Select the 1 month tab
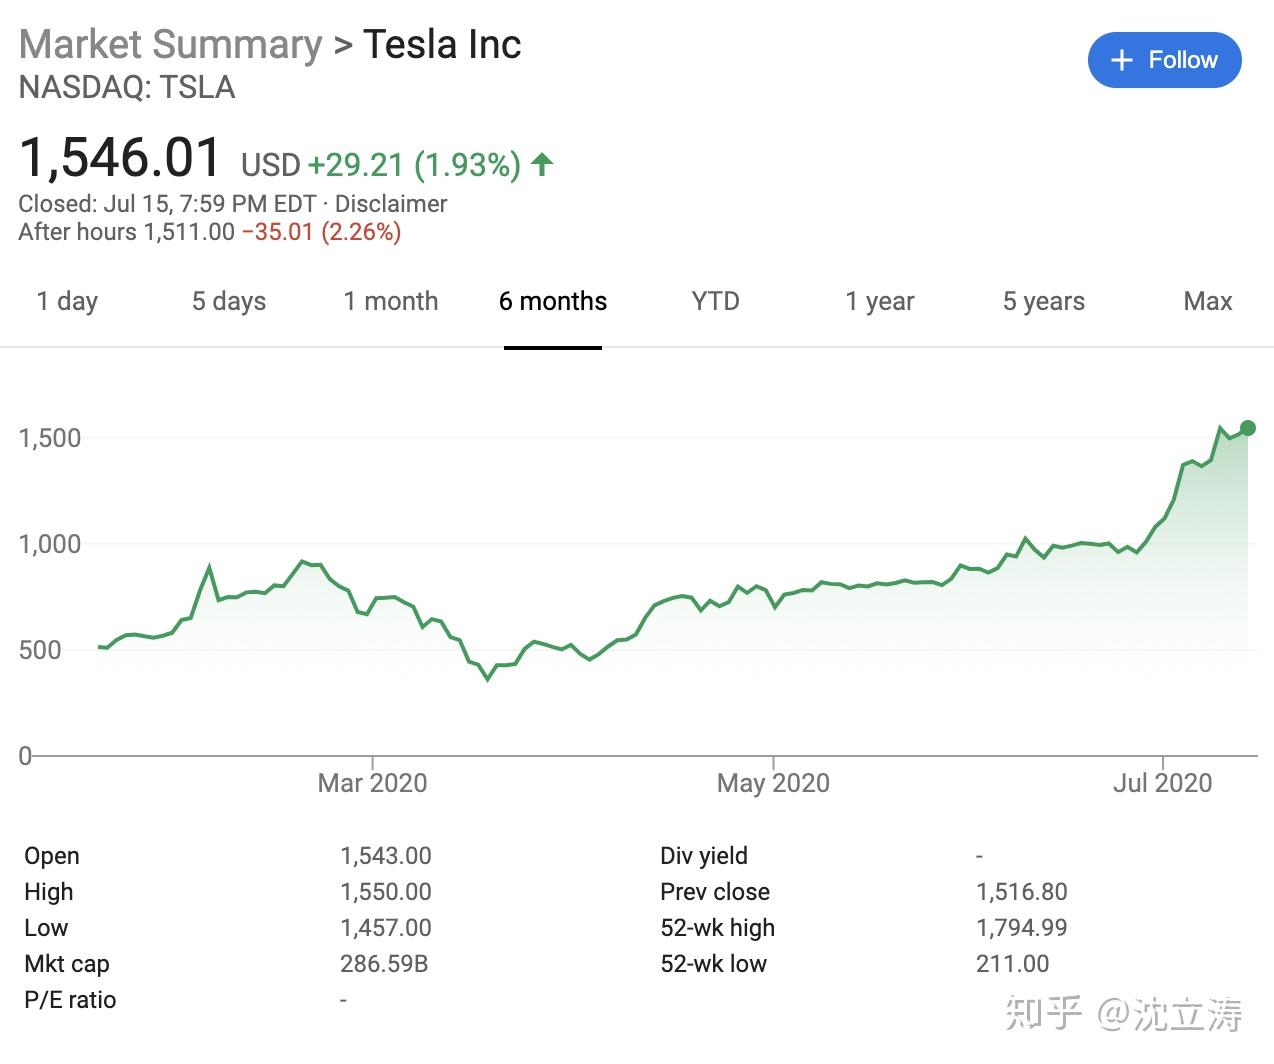The width and height of the screenshot is (1274, 1064). pyautogui.click(x=391, y=301)
